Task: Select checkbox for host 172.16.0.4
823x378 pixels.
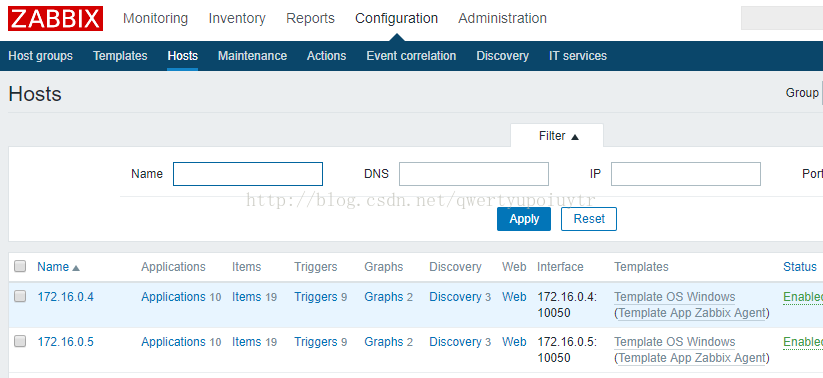Action: (x=20, y=297)
